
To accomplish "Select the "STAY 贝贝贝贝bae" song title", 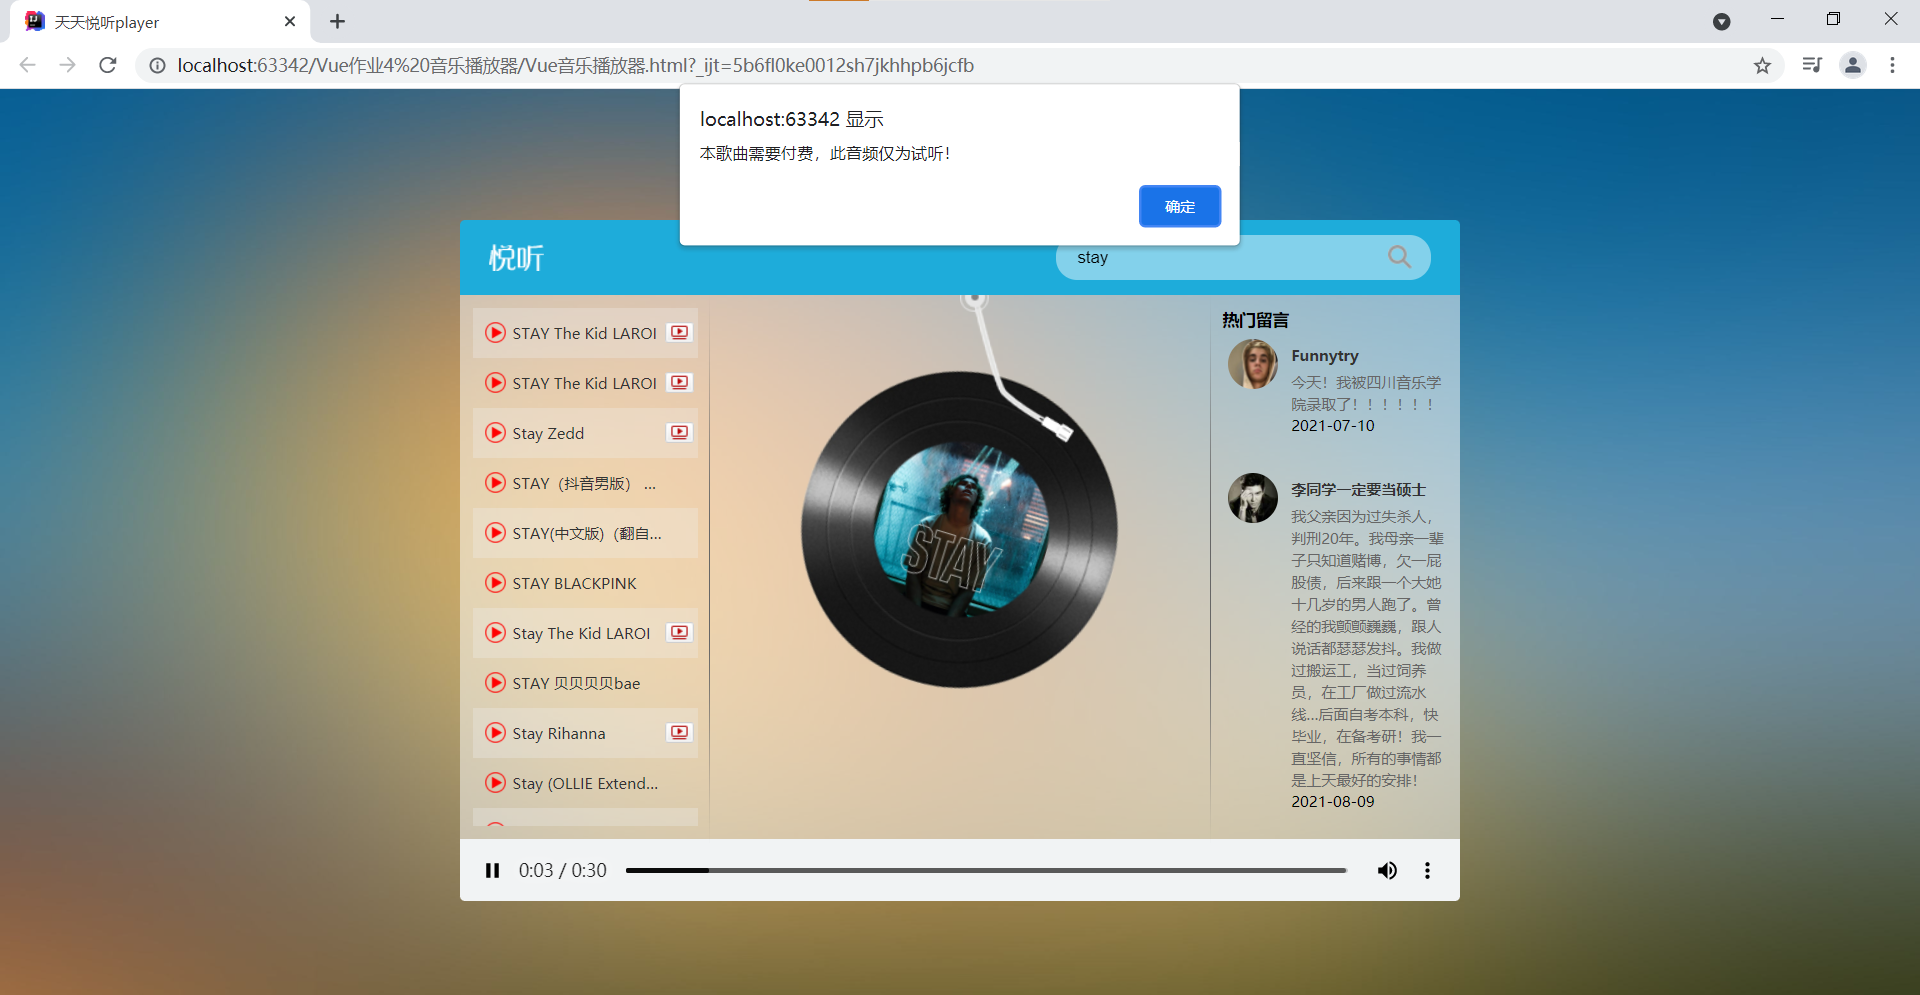I will point(576,683).
